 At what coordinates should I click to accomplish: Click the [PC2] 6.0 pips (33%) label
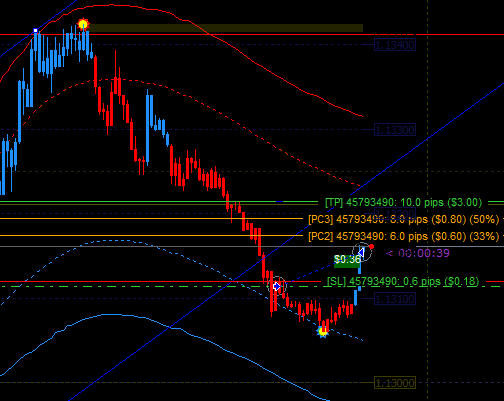403,236
